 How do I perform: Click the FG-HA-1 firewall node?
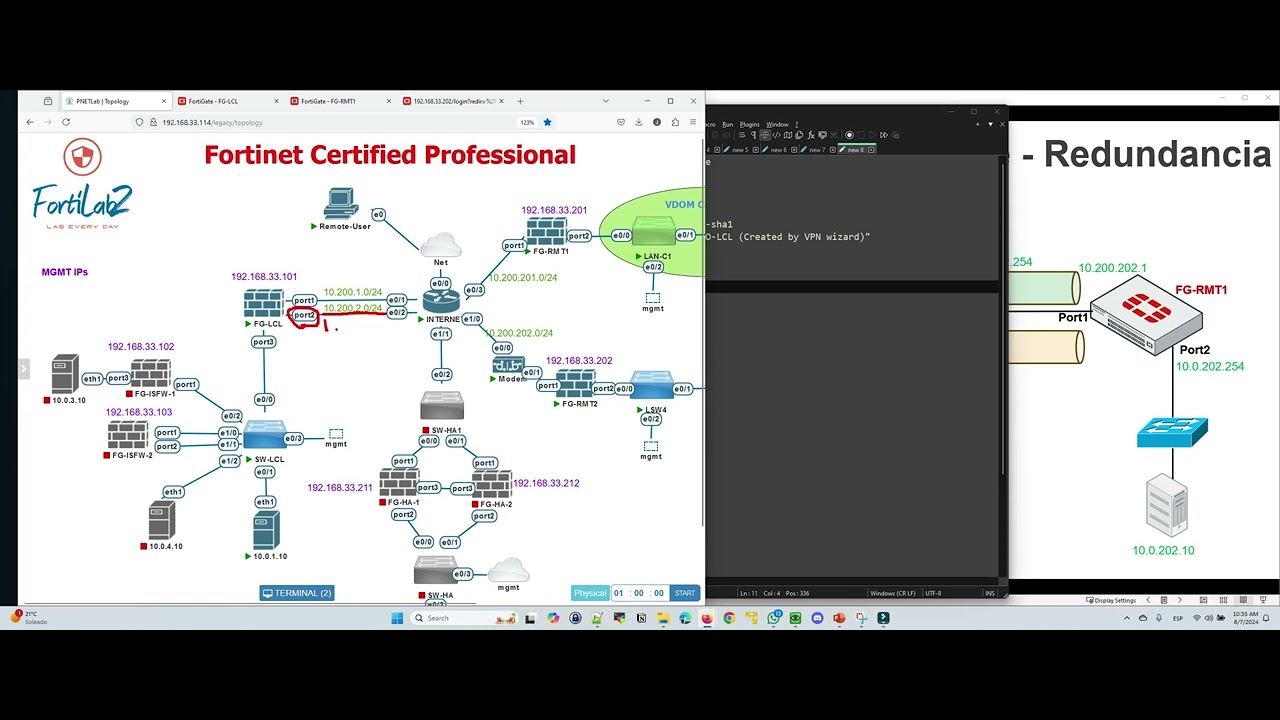coord(398,485)
